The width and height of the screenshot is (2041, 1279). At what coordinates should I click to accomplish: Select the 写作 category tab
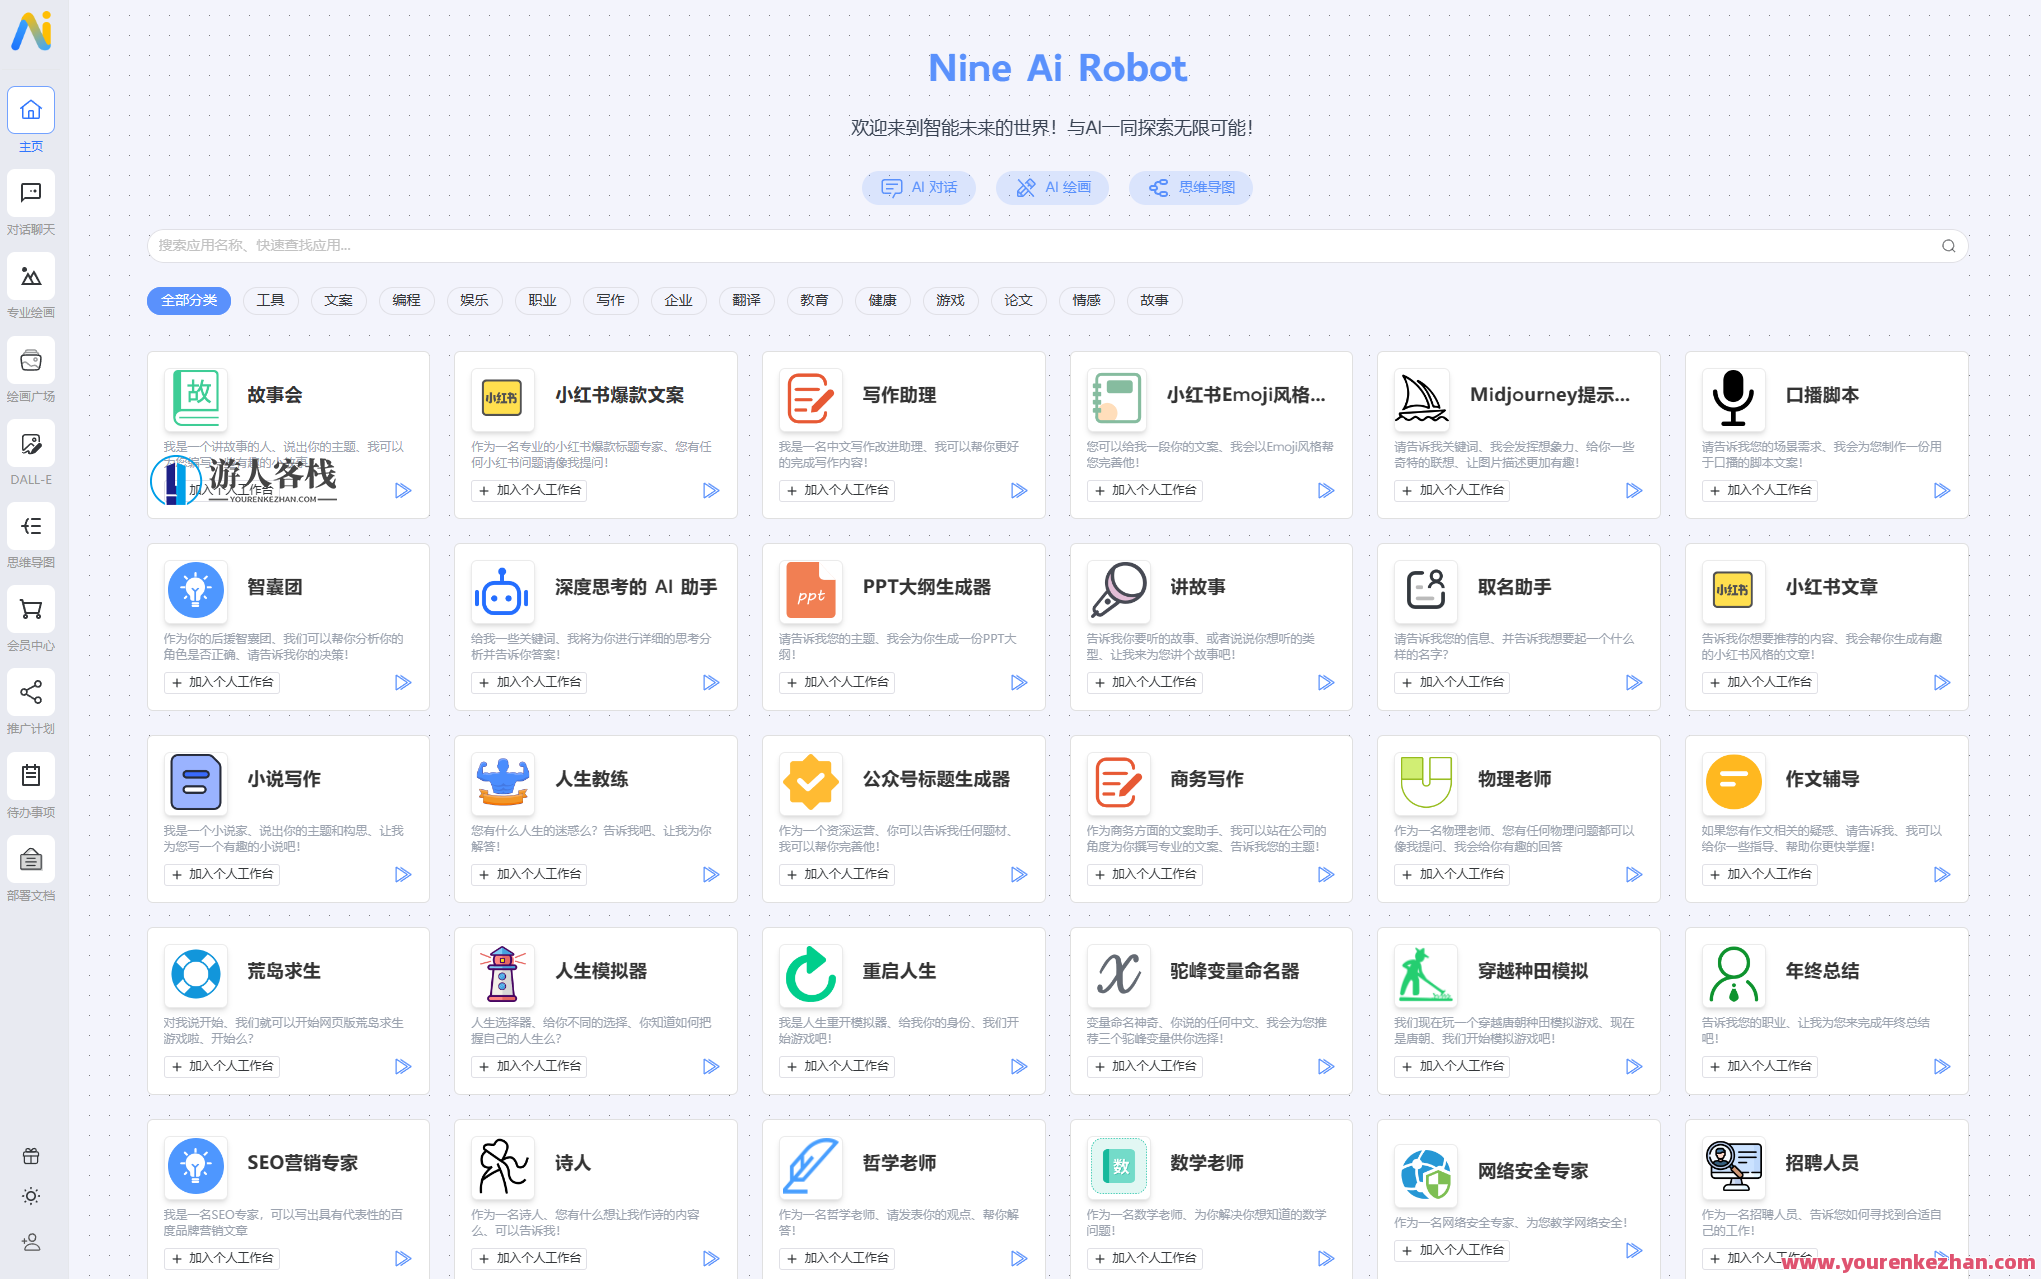[610, 300]
